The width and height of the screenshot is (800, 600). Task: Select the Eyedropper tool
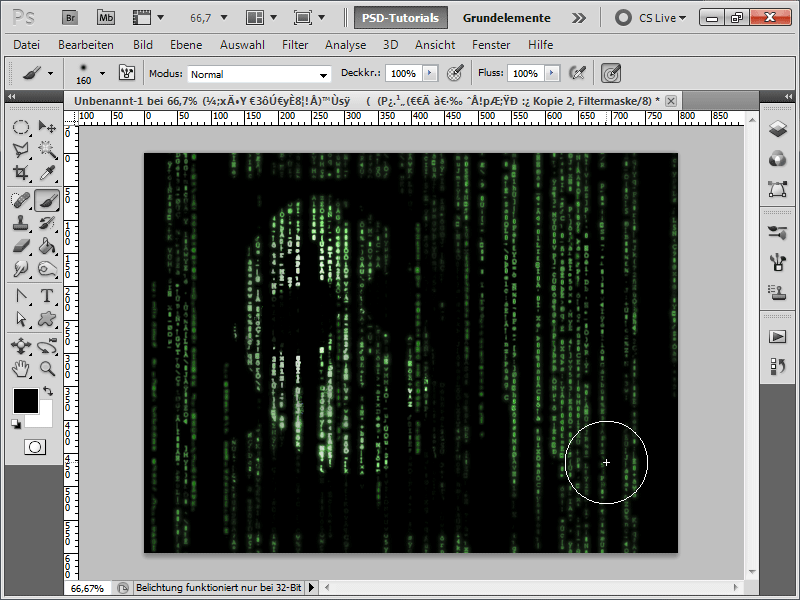coord(47,173)
